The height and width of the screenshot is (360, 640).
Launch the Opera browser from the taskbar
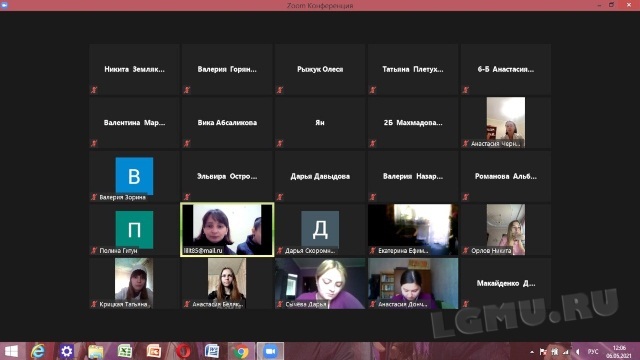[x=183, y=351]
